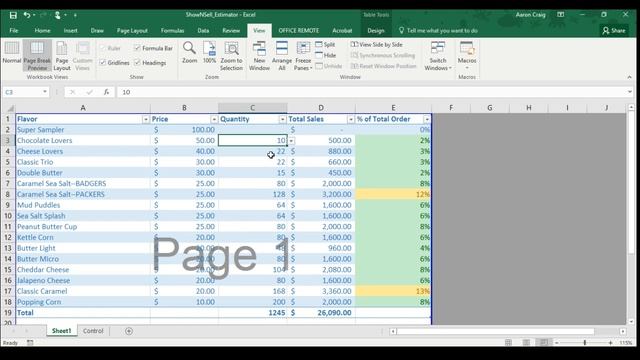Click Page Layout icon in status bar
Image resolution: width=640 pixels, height=360 pixels.
(x=527, y=343)
